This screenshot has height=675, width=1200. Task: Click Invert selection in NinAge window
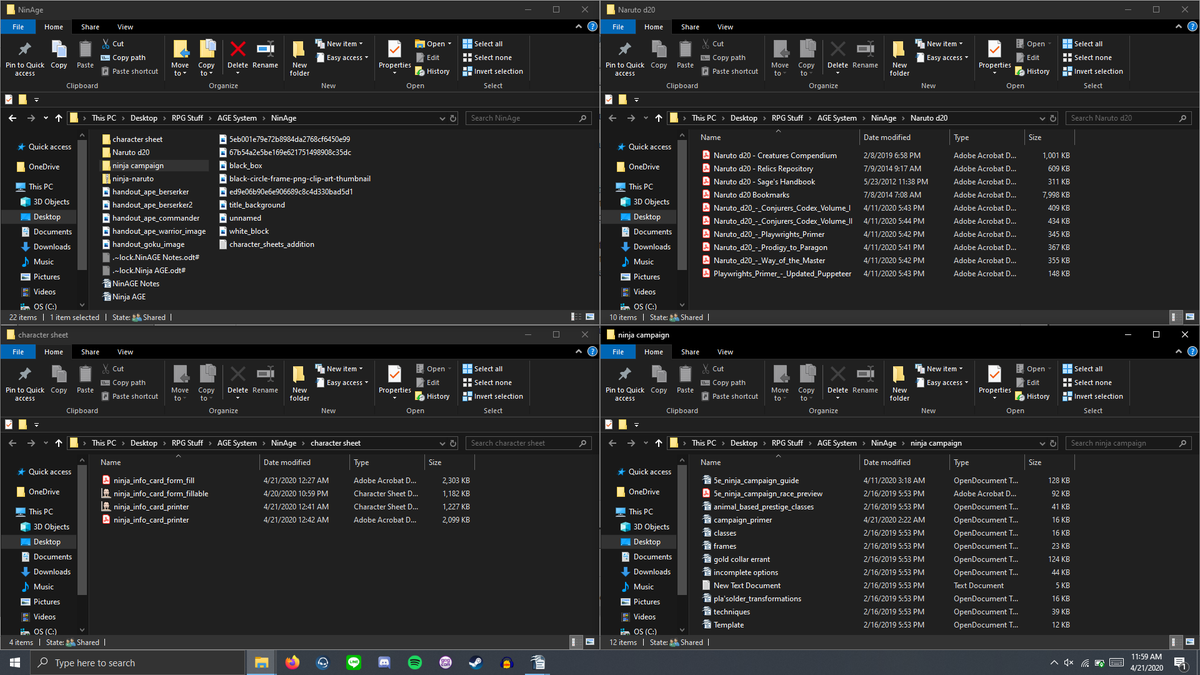pos(492,72)
